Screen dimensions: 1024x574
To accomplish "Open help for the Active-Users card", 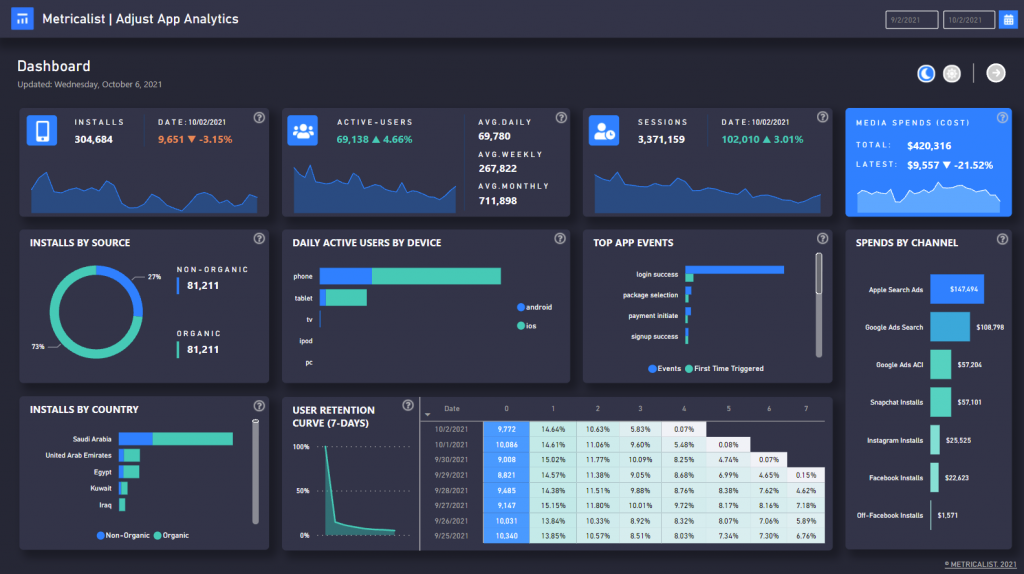I will click(559, 118).
